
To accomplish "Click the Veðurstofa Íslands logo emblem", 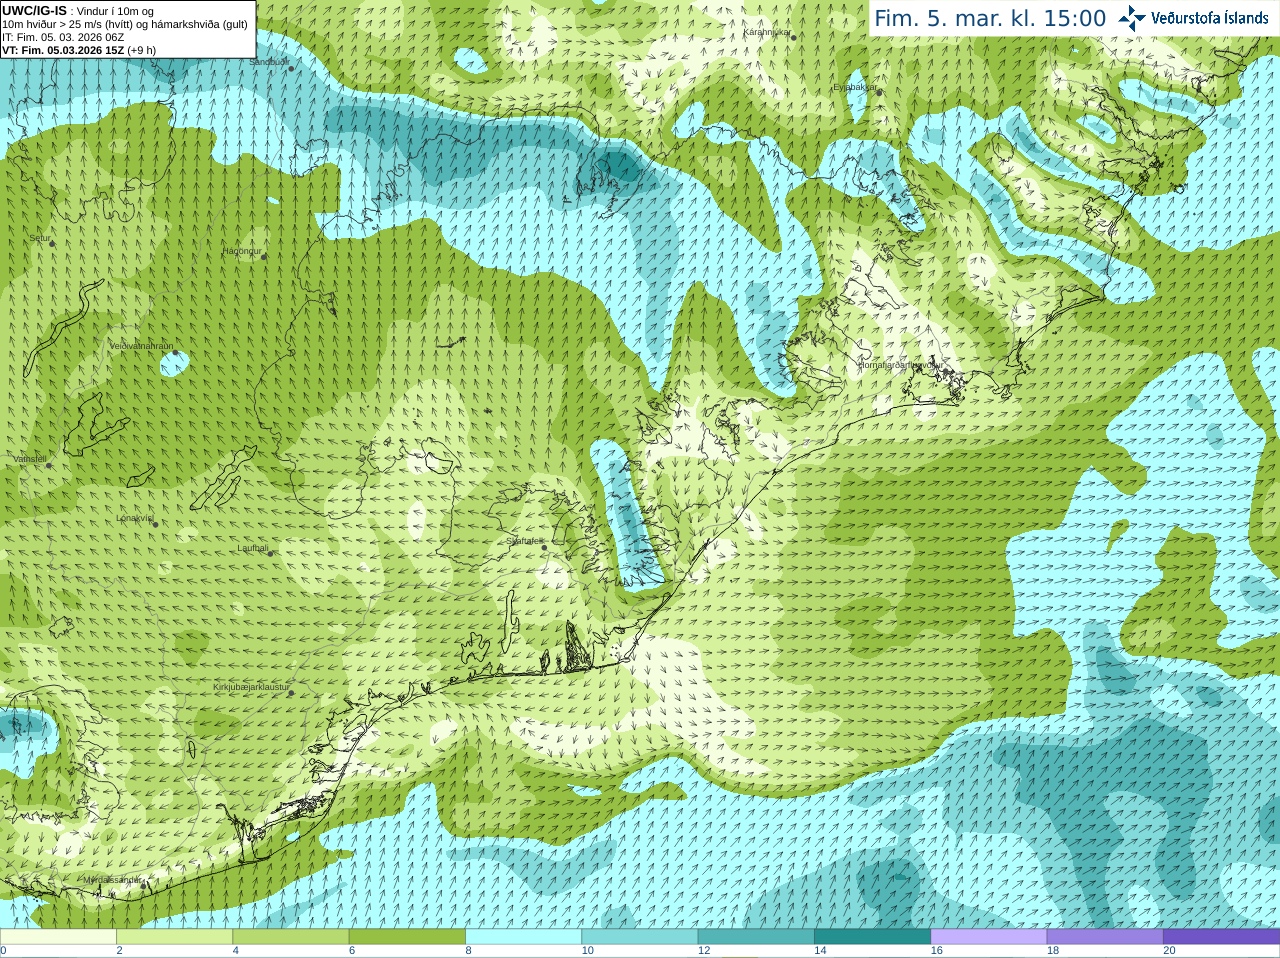I will [x=1132, y=17].
